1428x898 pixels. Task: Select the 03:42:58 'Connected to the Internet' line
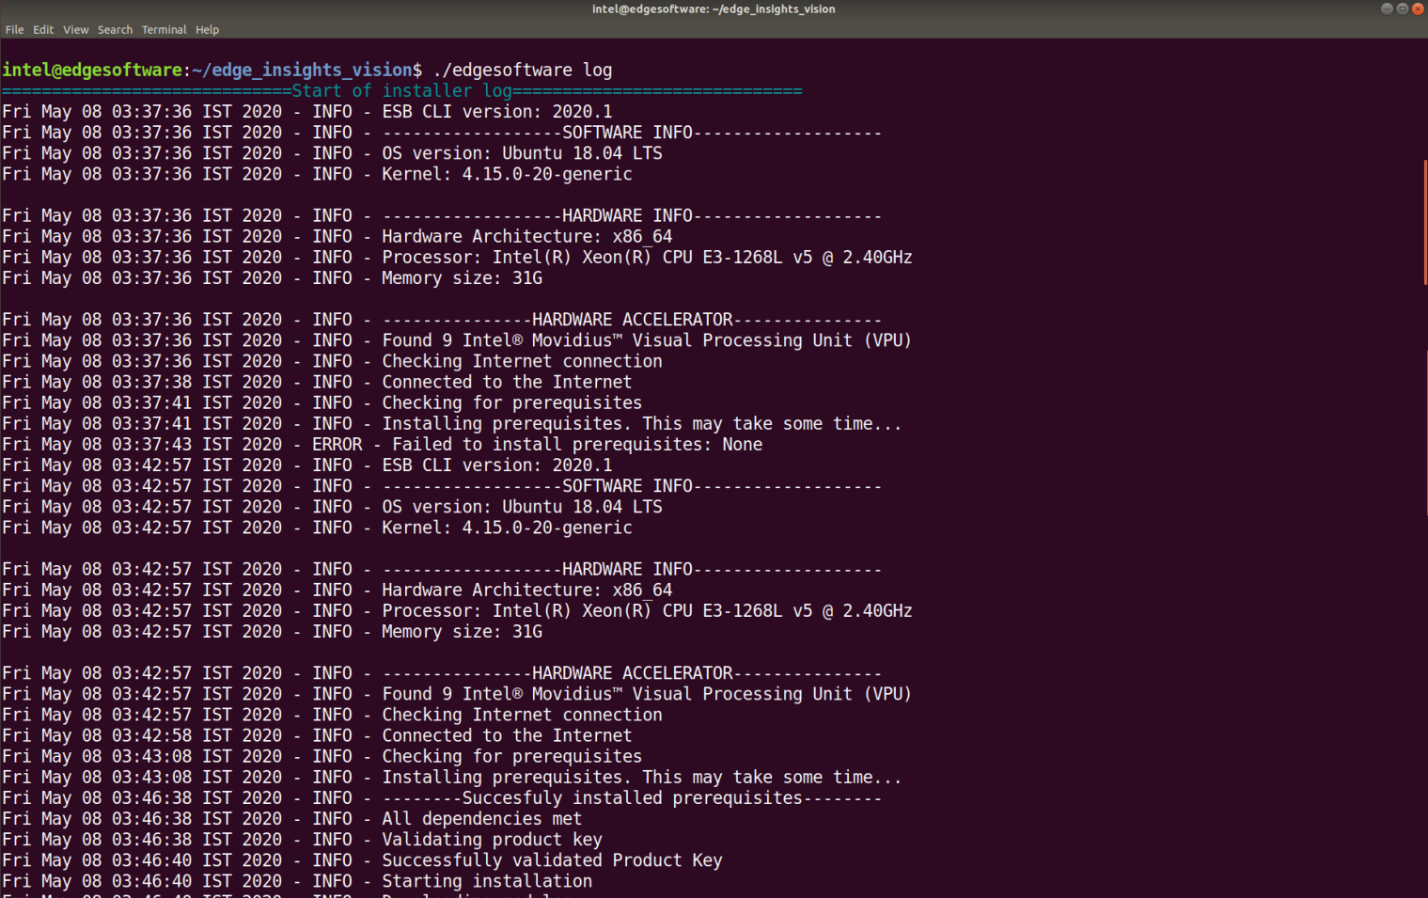pyautogui.click(x=317, y=736)
